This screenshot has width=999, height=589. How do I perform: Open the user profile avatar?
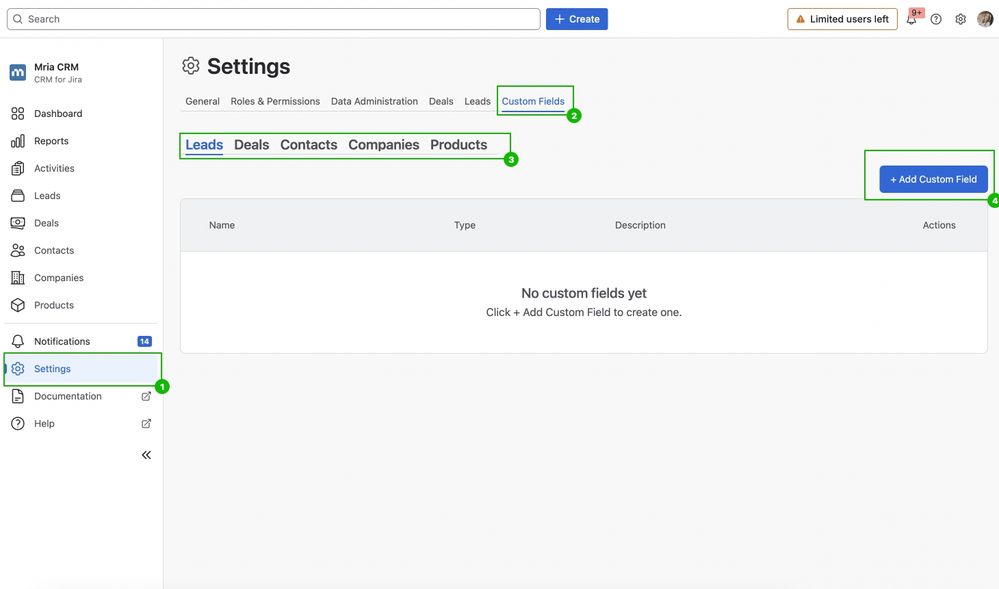point(985,19)
